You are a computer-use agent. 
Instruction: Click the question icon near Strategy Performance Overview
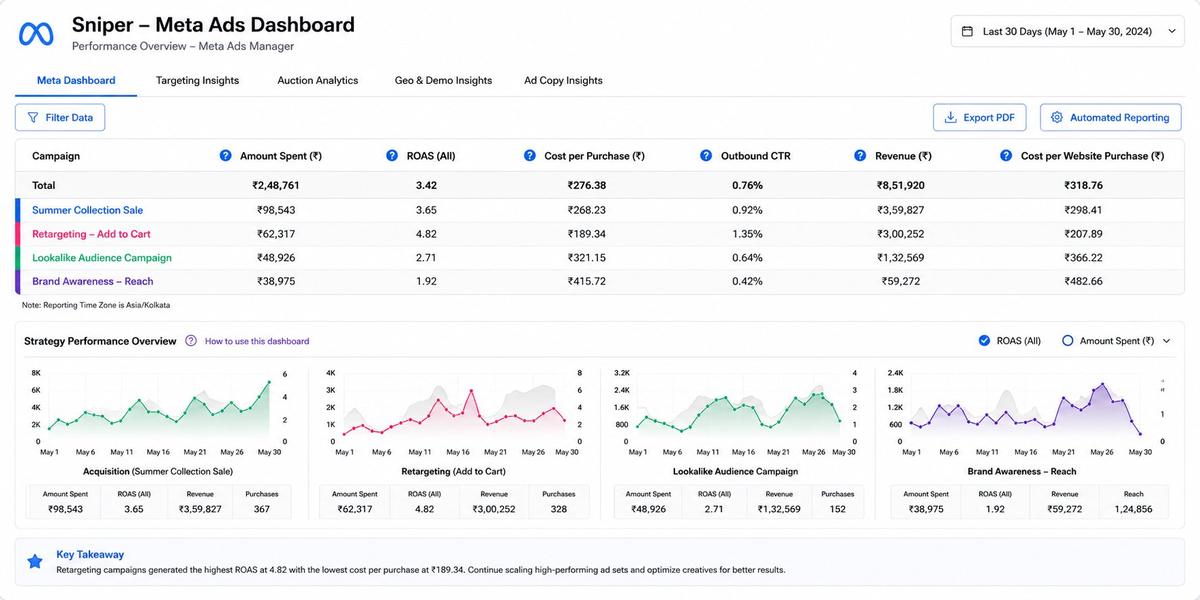(x=191, y=341)
